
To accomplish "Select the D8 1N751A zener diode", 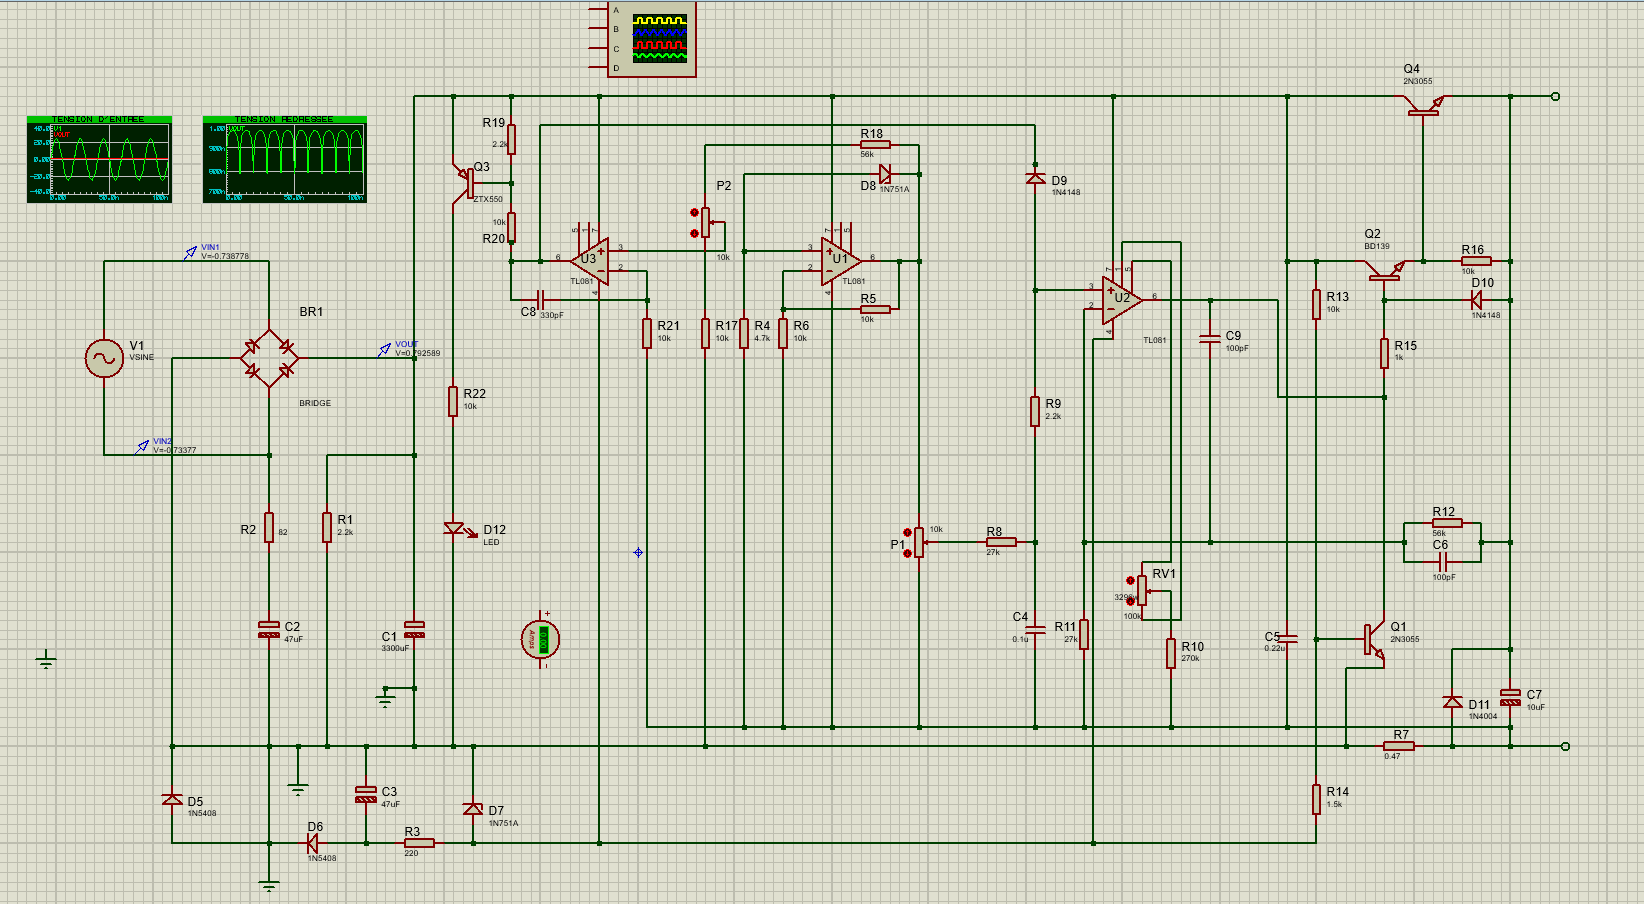I will coord(885,174).
